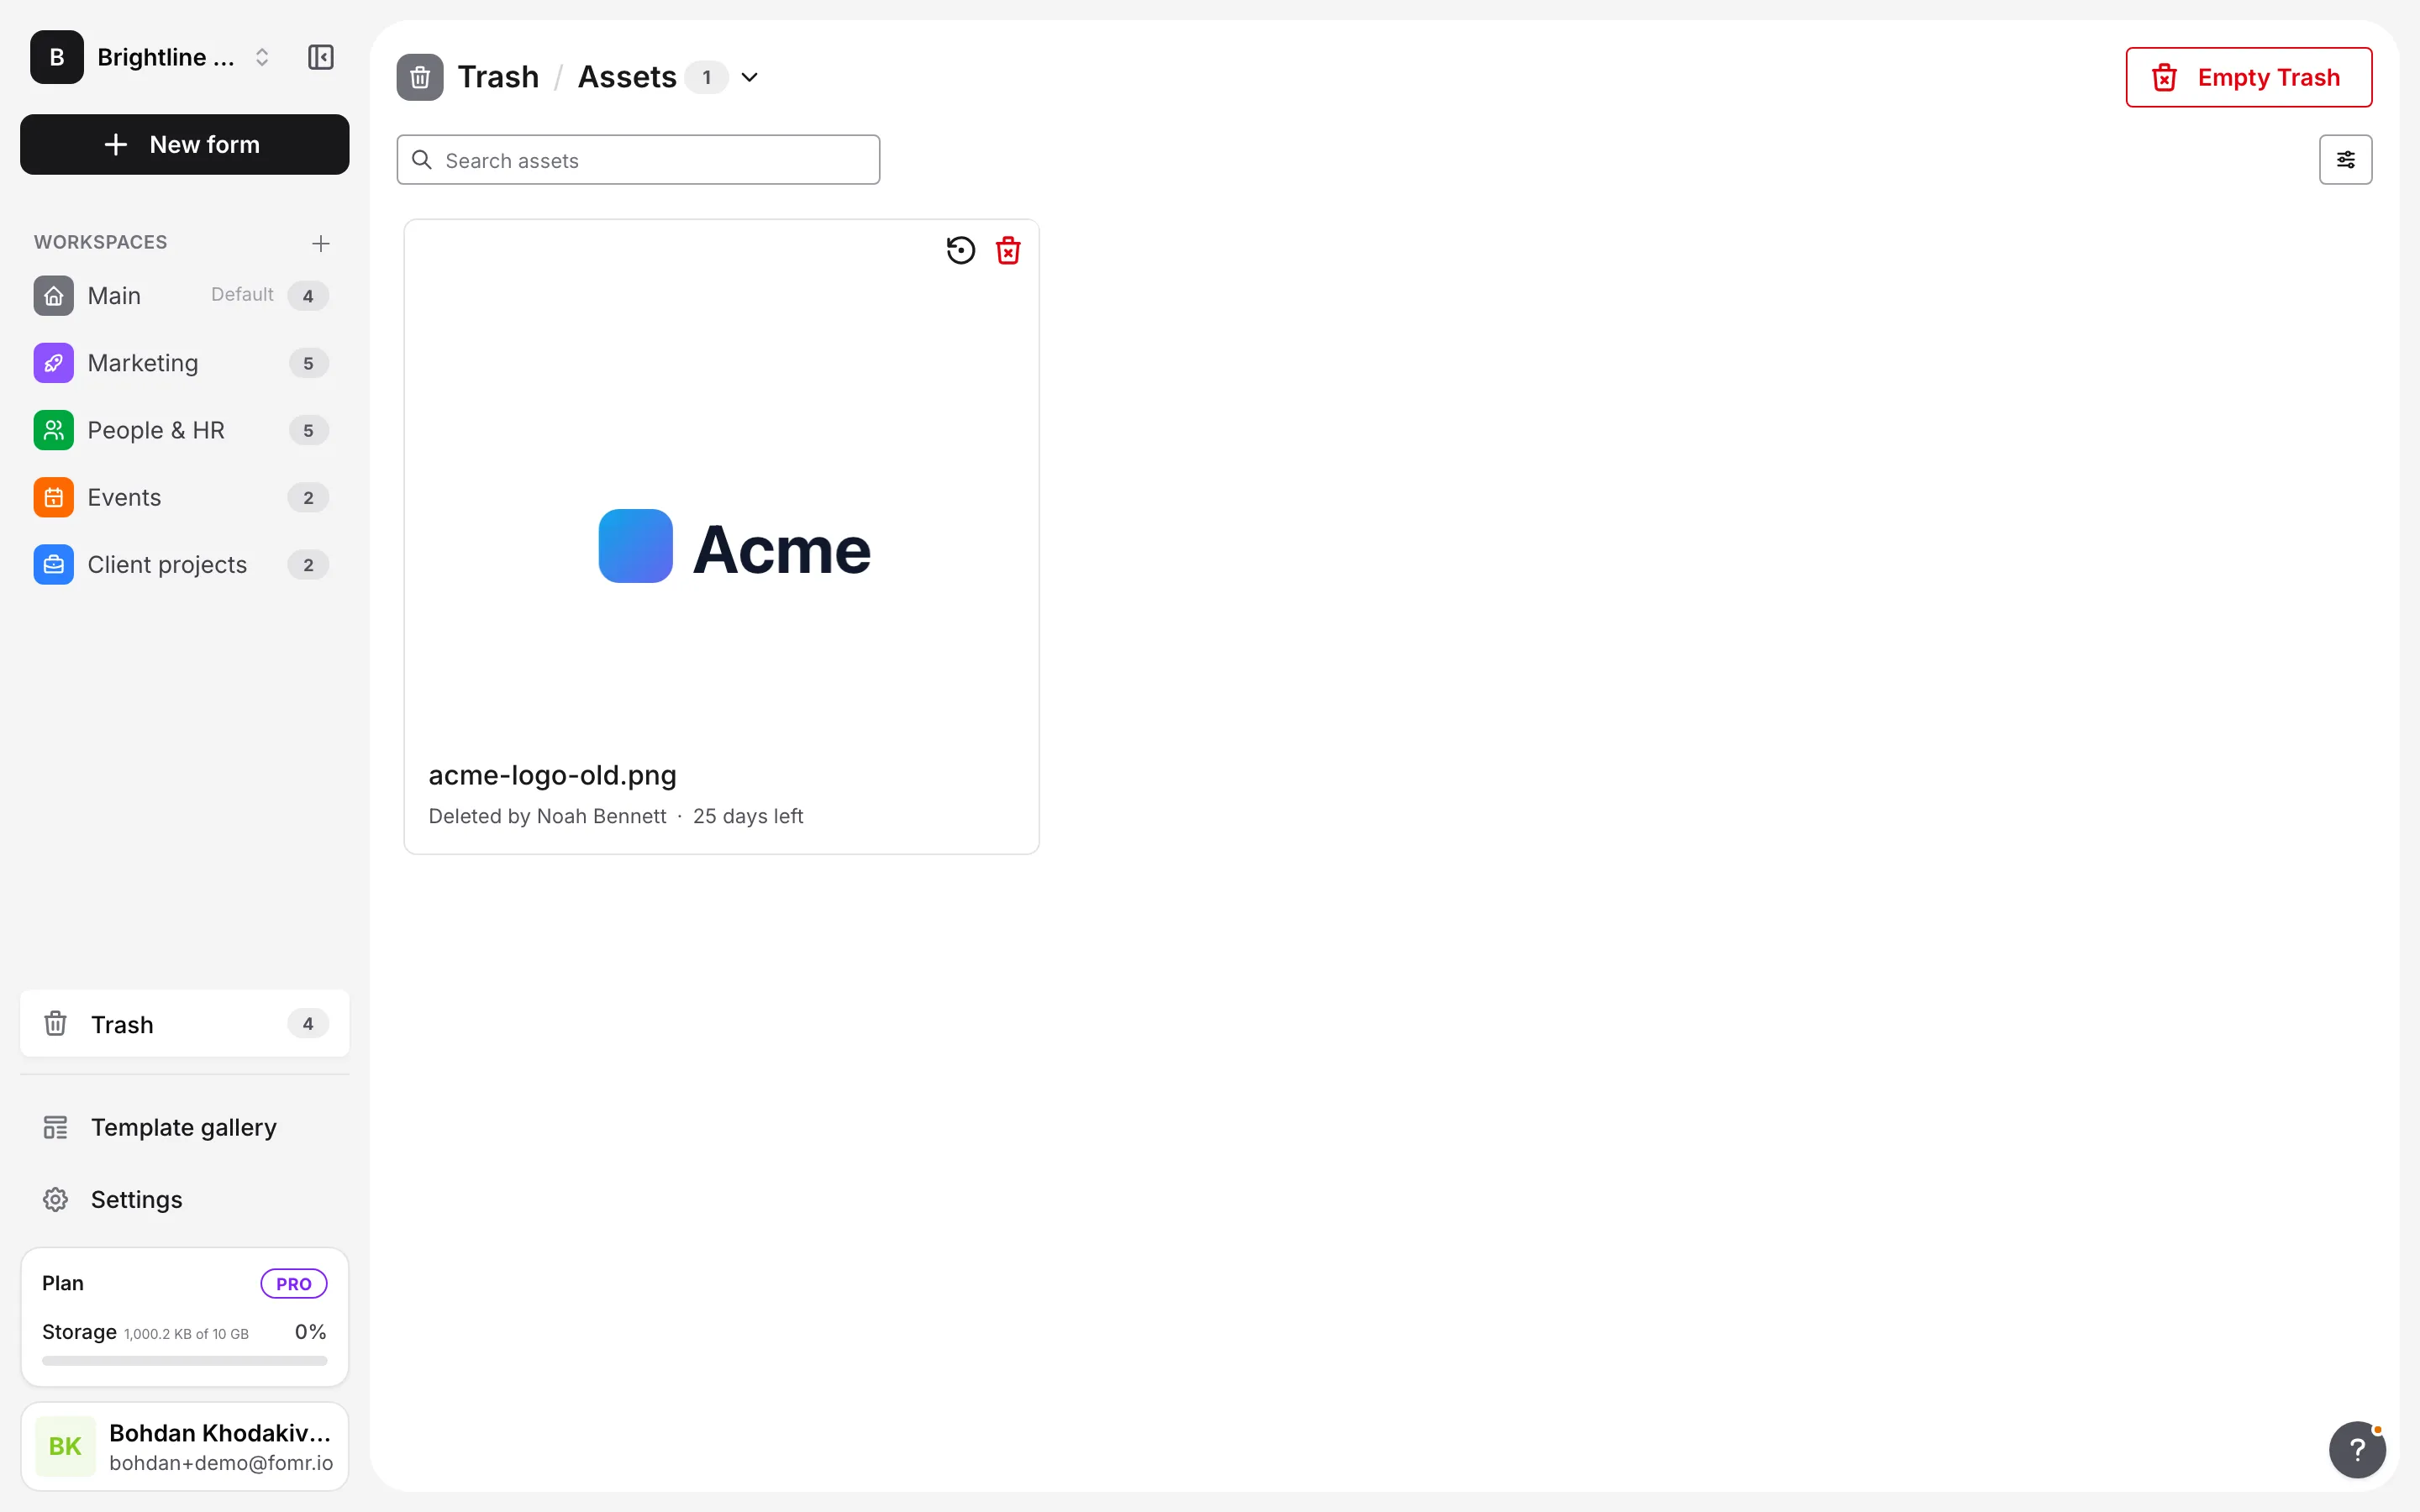Click the BK user avatar
The width and height of the screenshot is (2420, 1512).
point(65,1446)
